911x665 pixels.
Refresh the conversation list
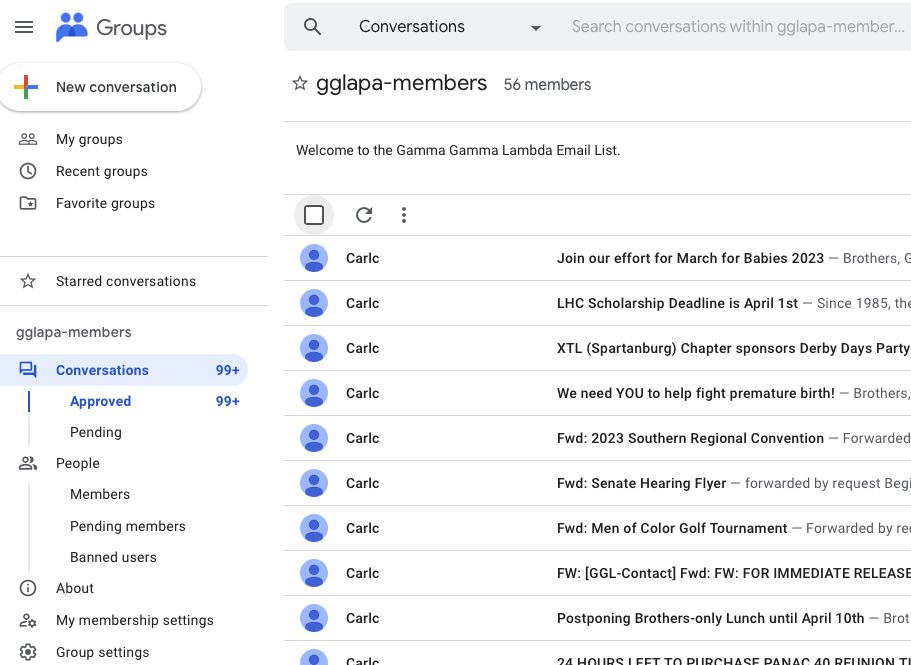(364, 215)
